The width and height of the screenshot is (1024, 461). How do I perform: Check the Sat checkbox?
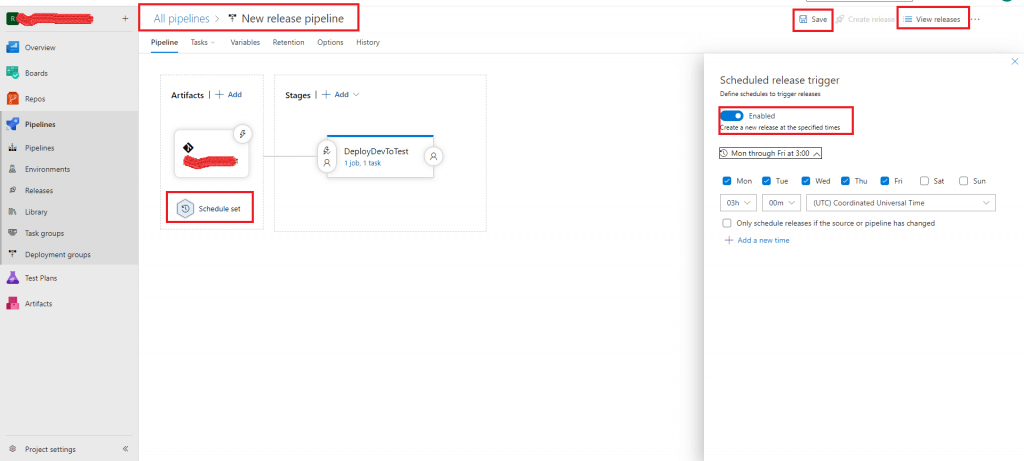coord(924,181)
